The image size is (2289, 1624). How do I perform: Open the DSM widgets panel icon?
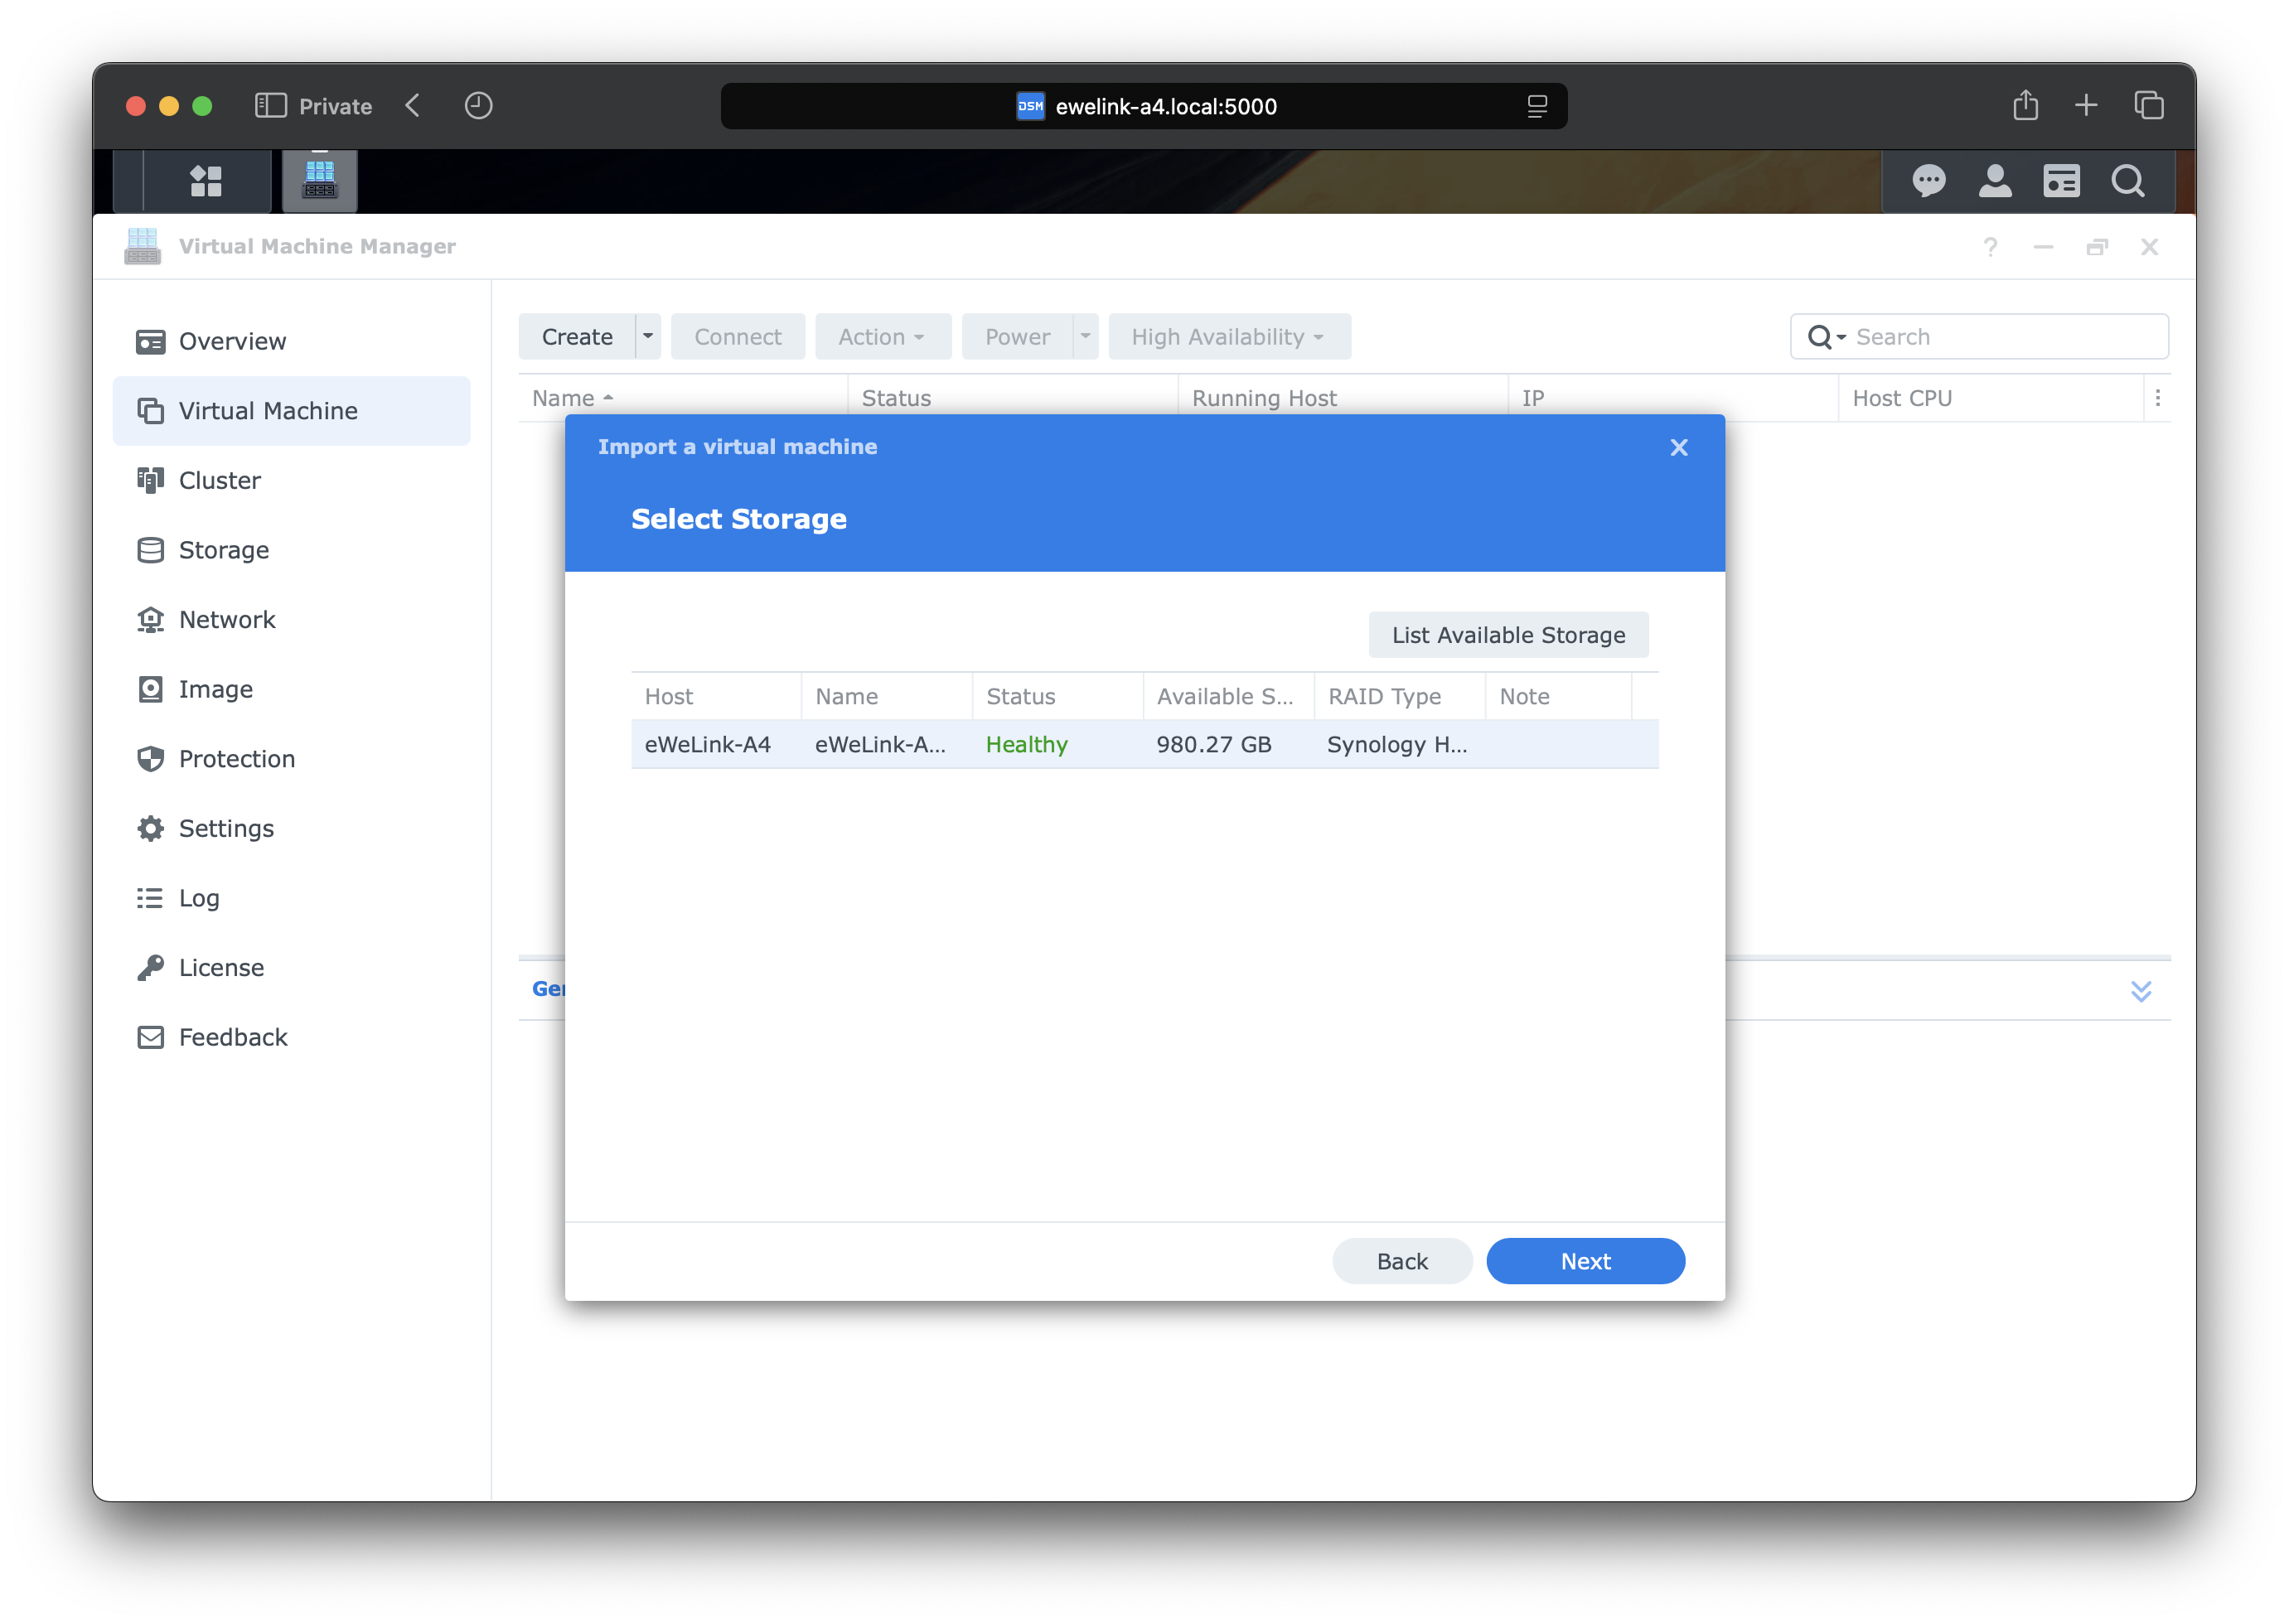point(2061,181)
